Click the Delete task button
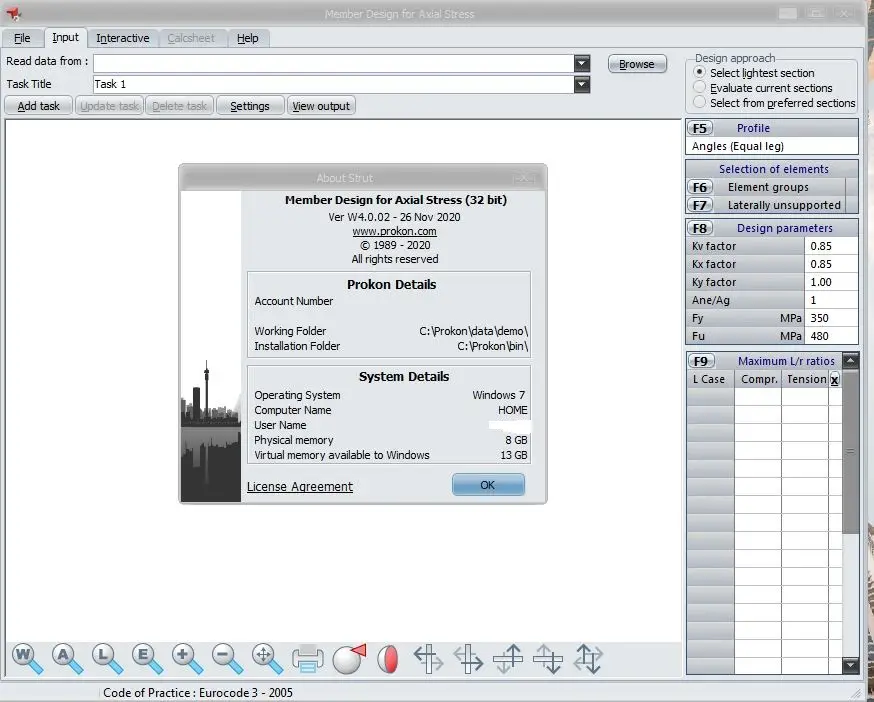This screenshot has height=702, width=874. point(179,106)
